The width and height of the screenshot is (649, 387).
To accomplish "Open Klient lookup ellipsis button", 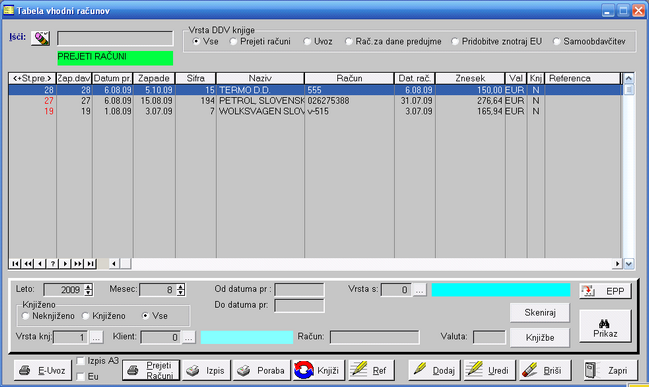I will (188, 338).
